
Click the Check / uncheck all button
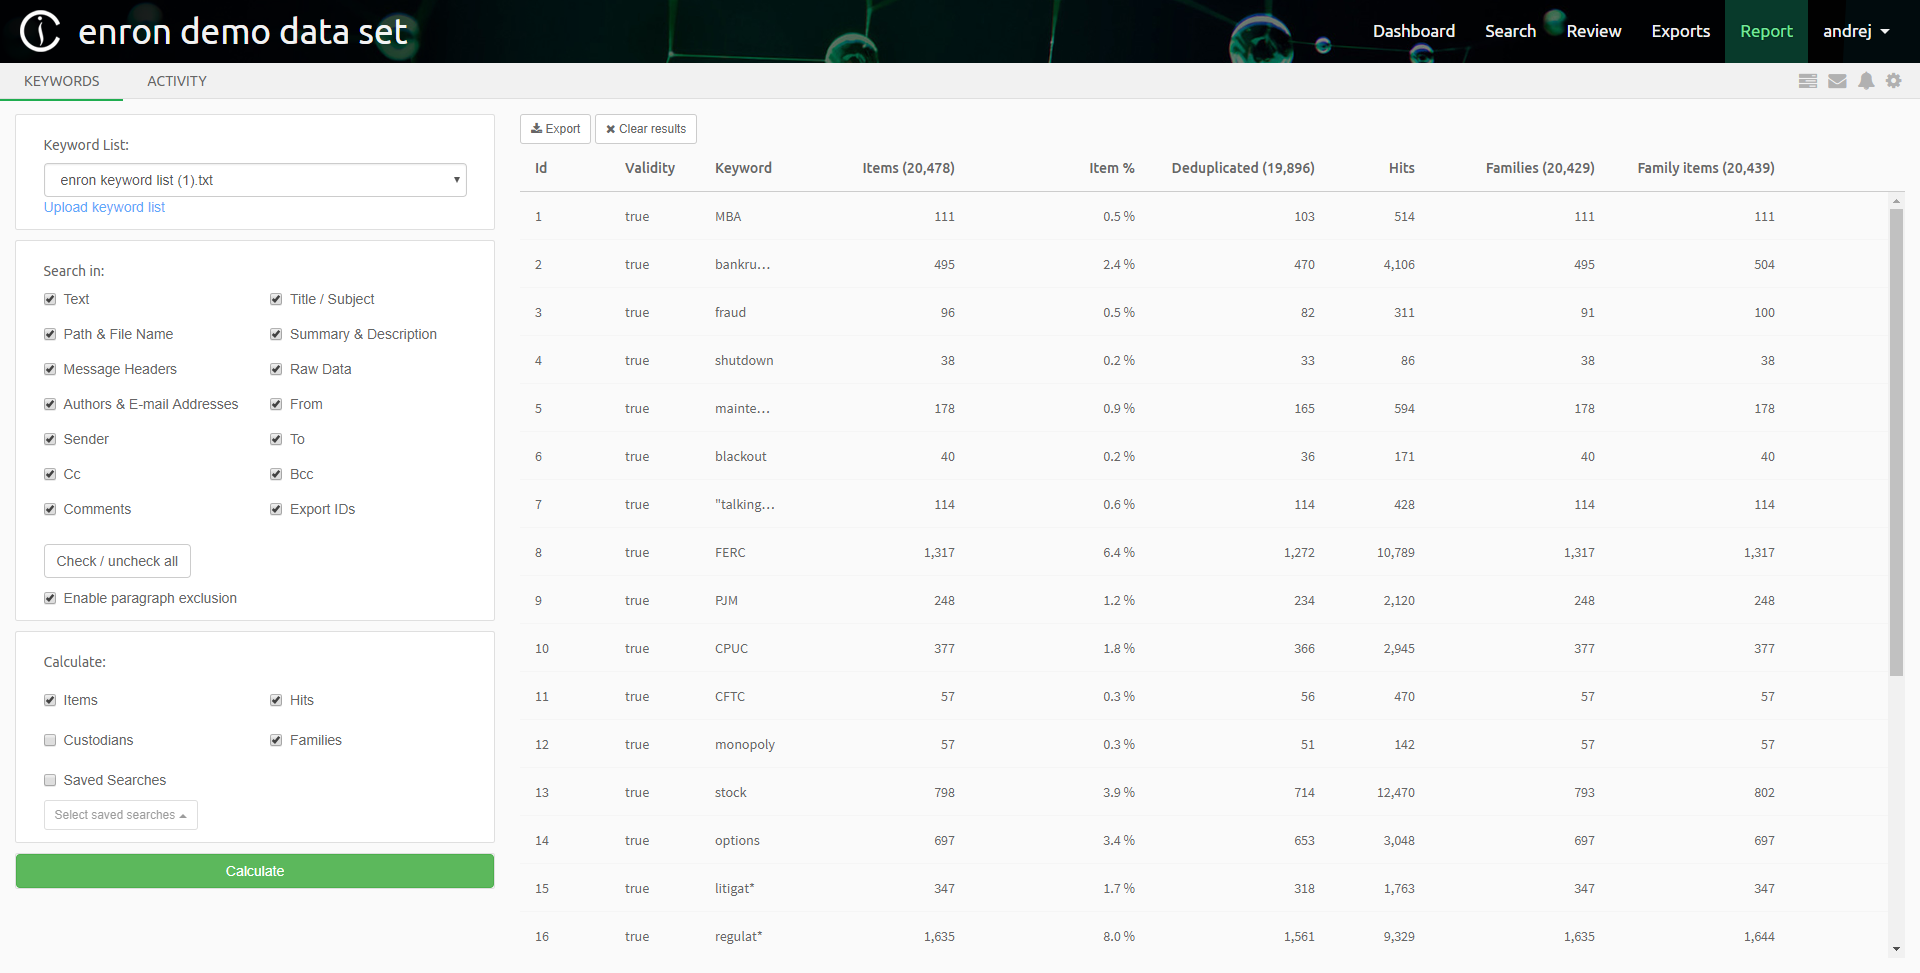click(117, 561)
